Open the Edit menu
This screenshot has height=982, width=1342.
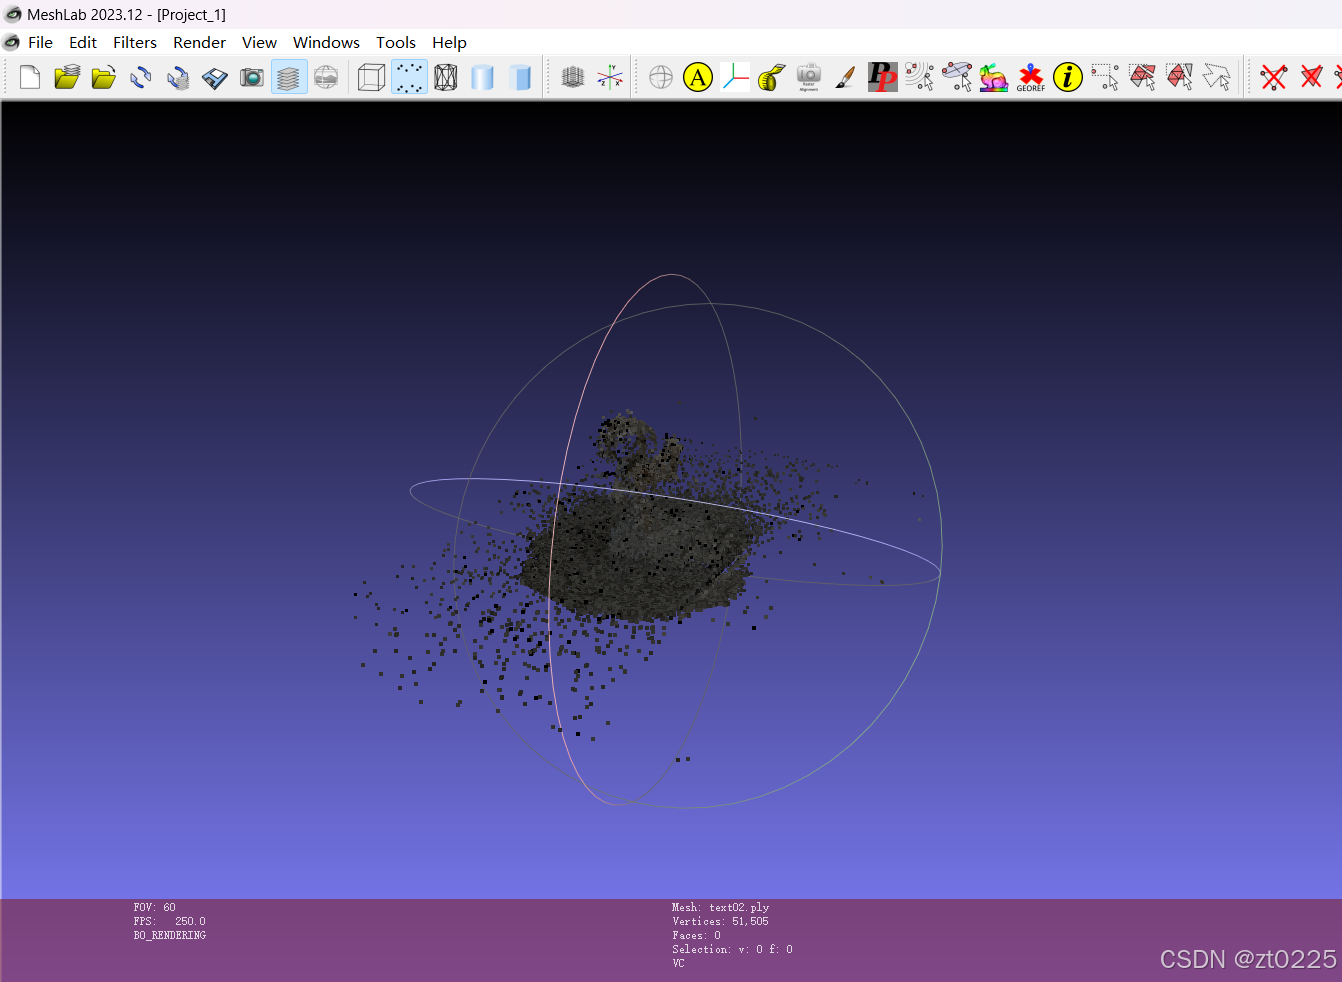[83, 42]
